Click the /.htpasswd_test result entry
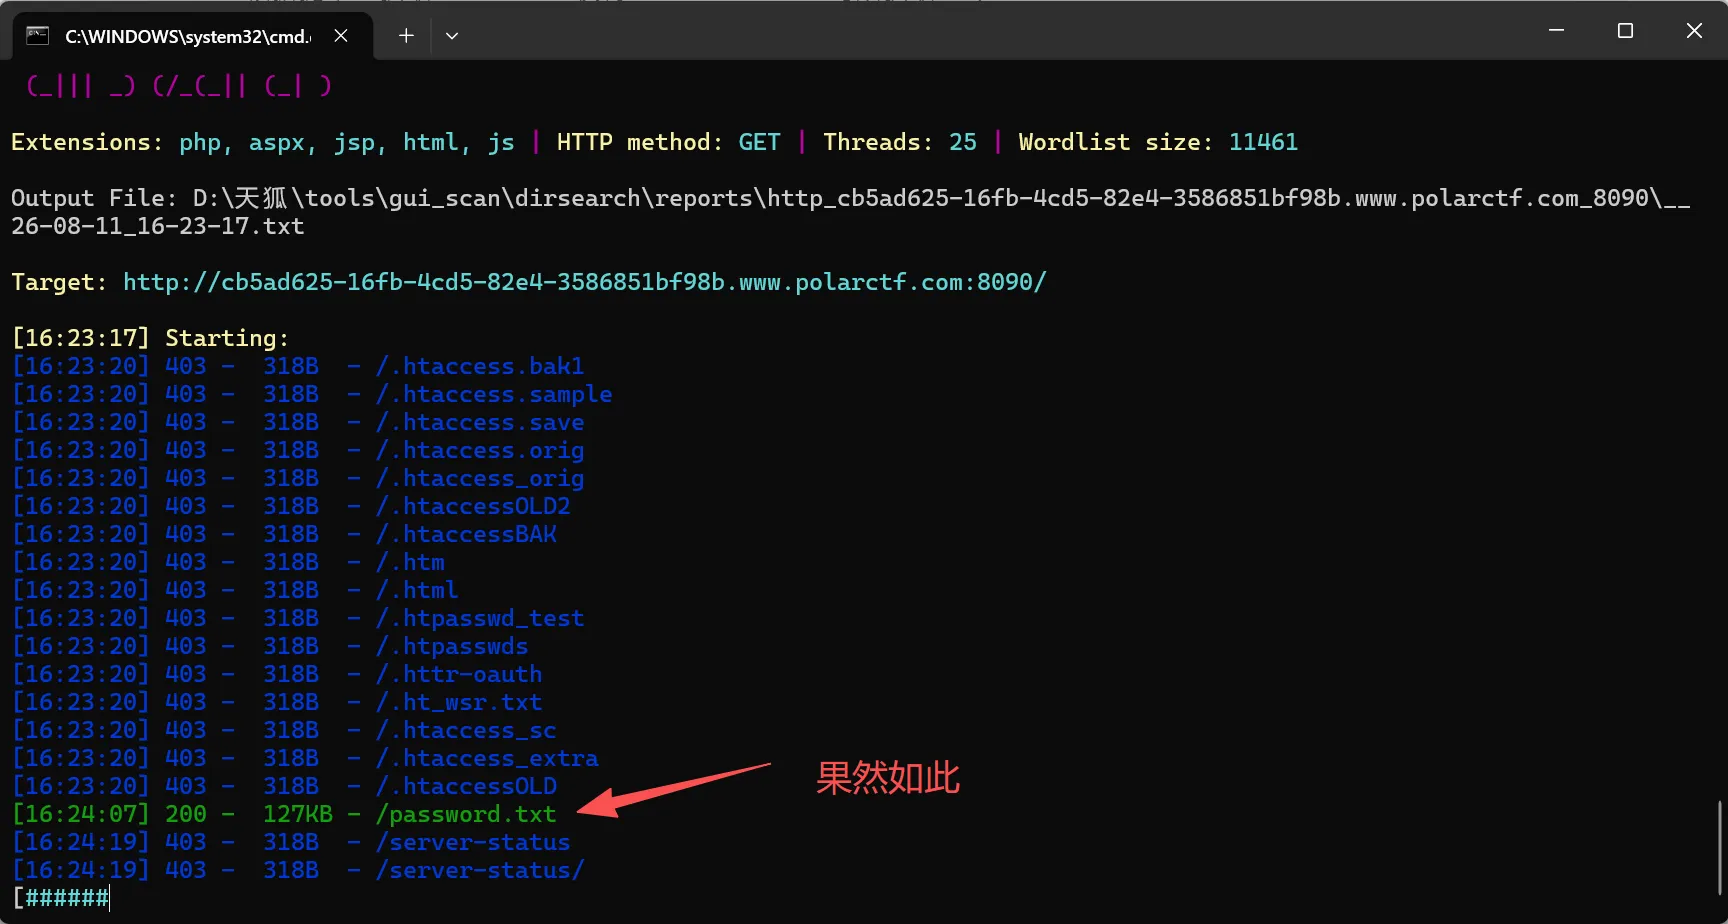Screen dimensions: 1728x924 (x=480, y=618)
